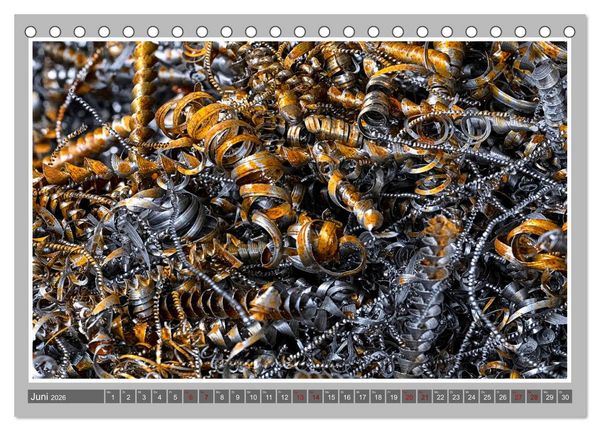This screenshot has height=431, width=600.
Task: Select day 29 in the calendar strip
Action: 549,397
